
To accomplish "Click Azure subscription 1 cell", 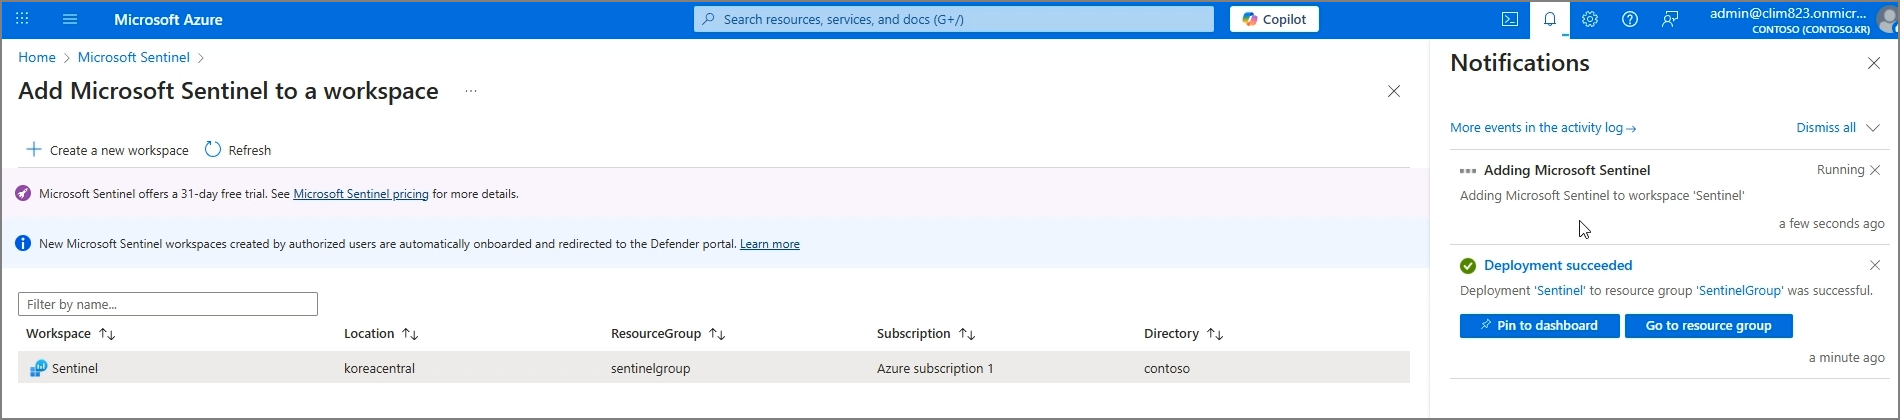I will (x=935, y=368).
